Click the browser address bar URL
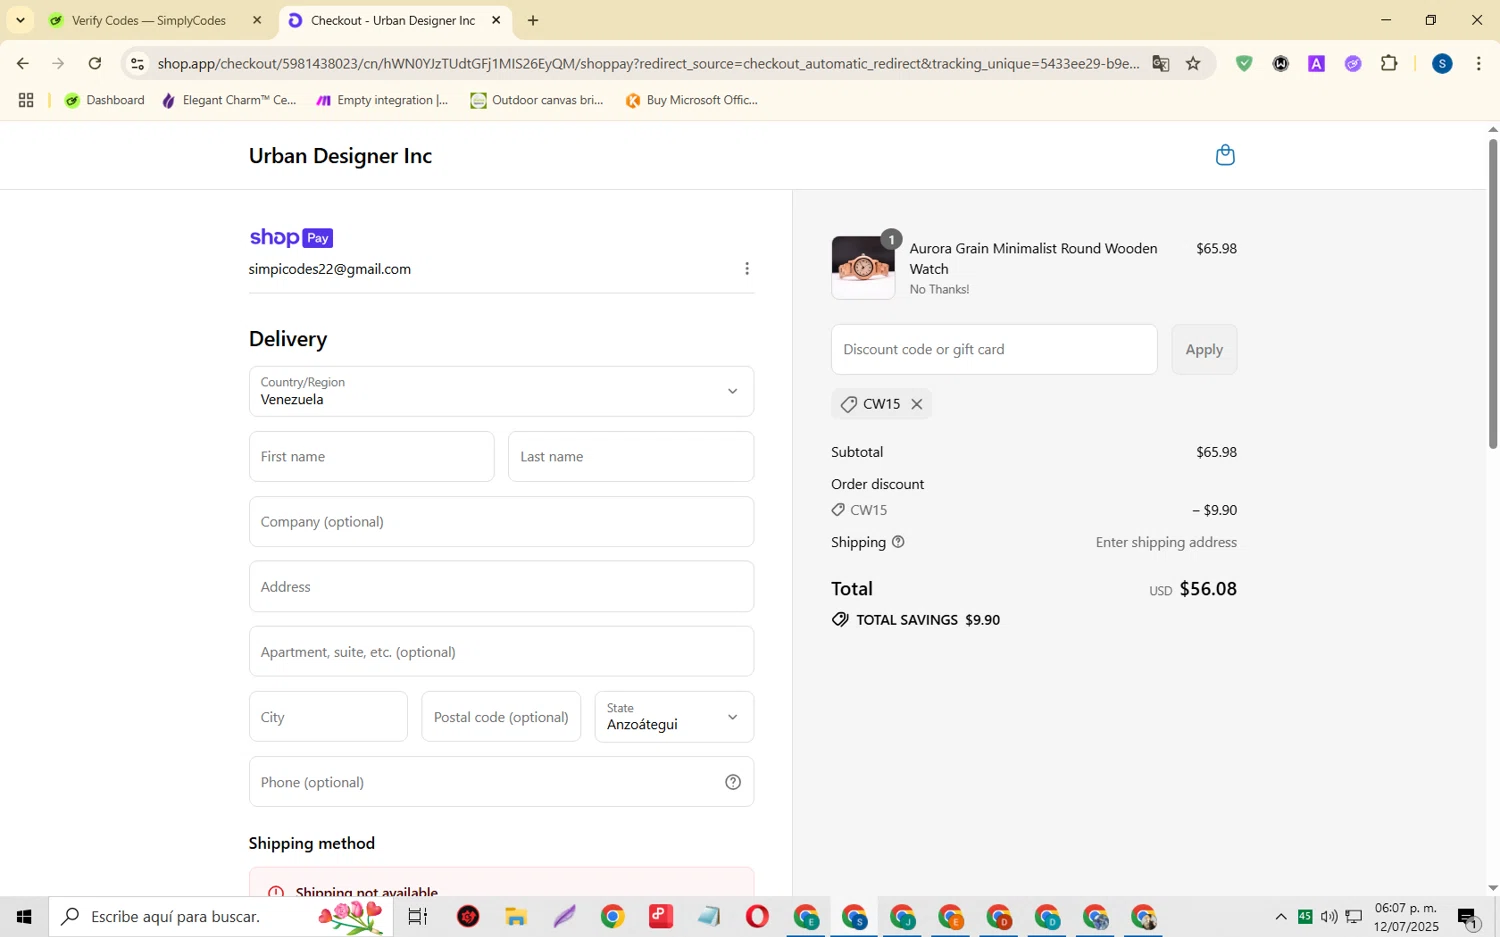This screenshot has width=1500, height=937. click(648, 63)
